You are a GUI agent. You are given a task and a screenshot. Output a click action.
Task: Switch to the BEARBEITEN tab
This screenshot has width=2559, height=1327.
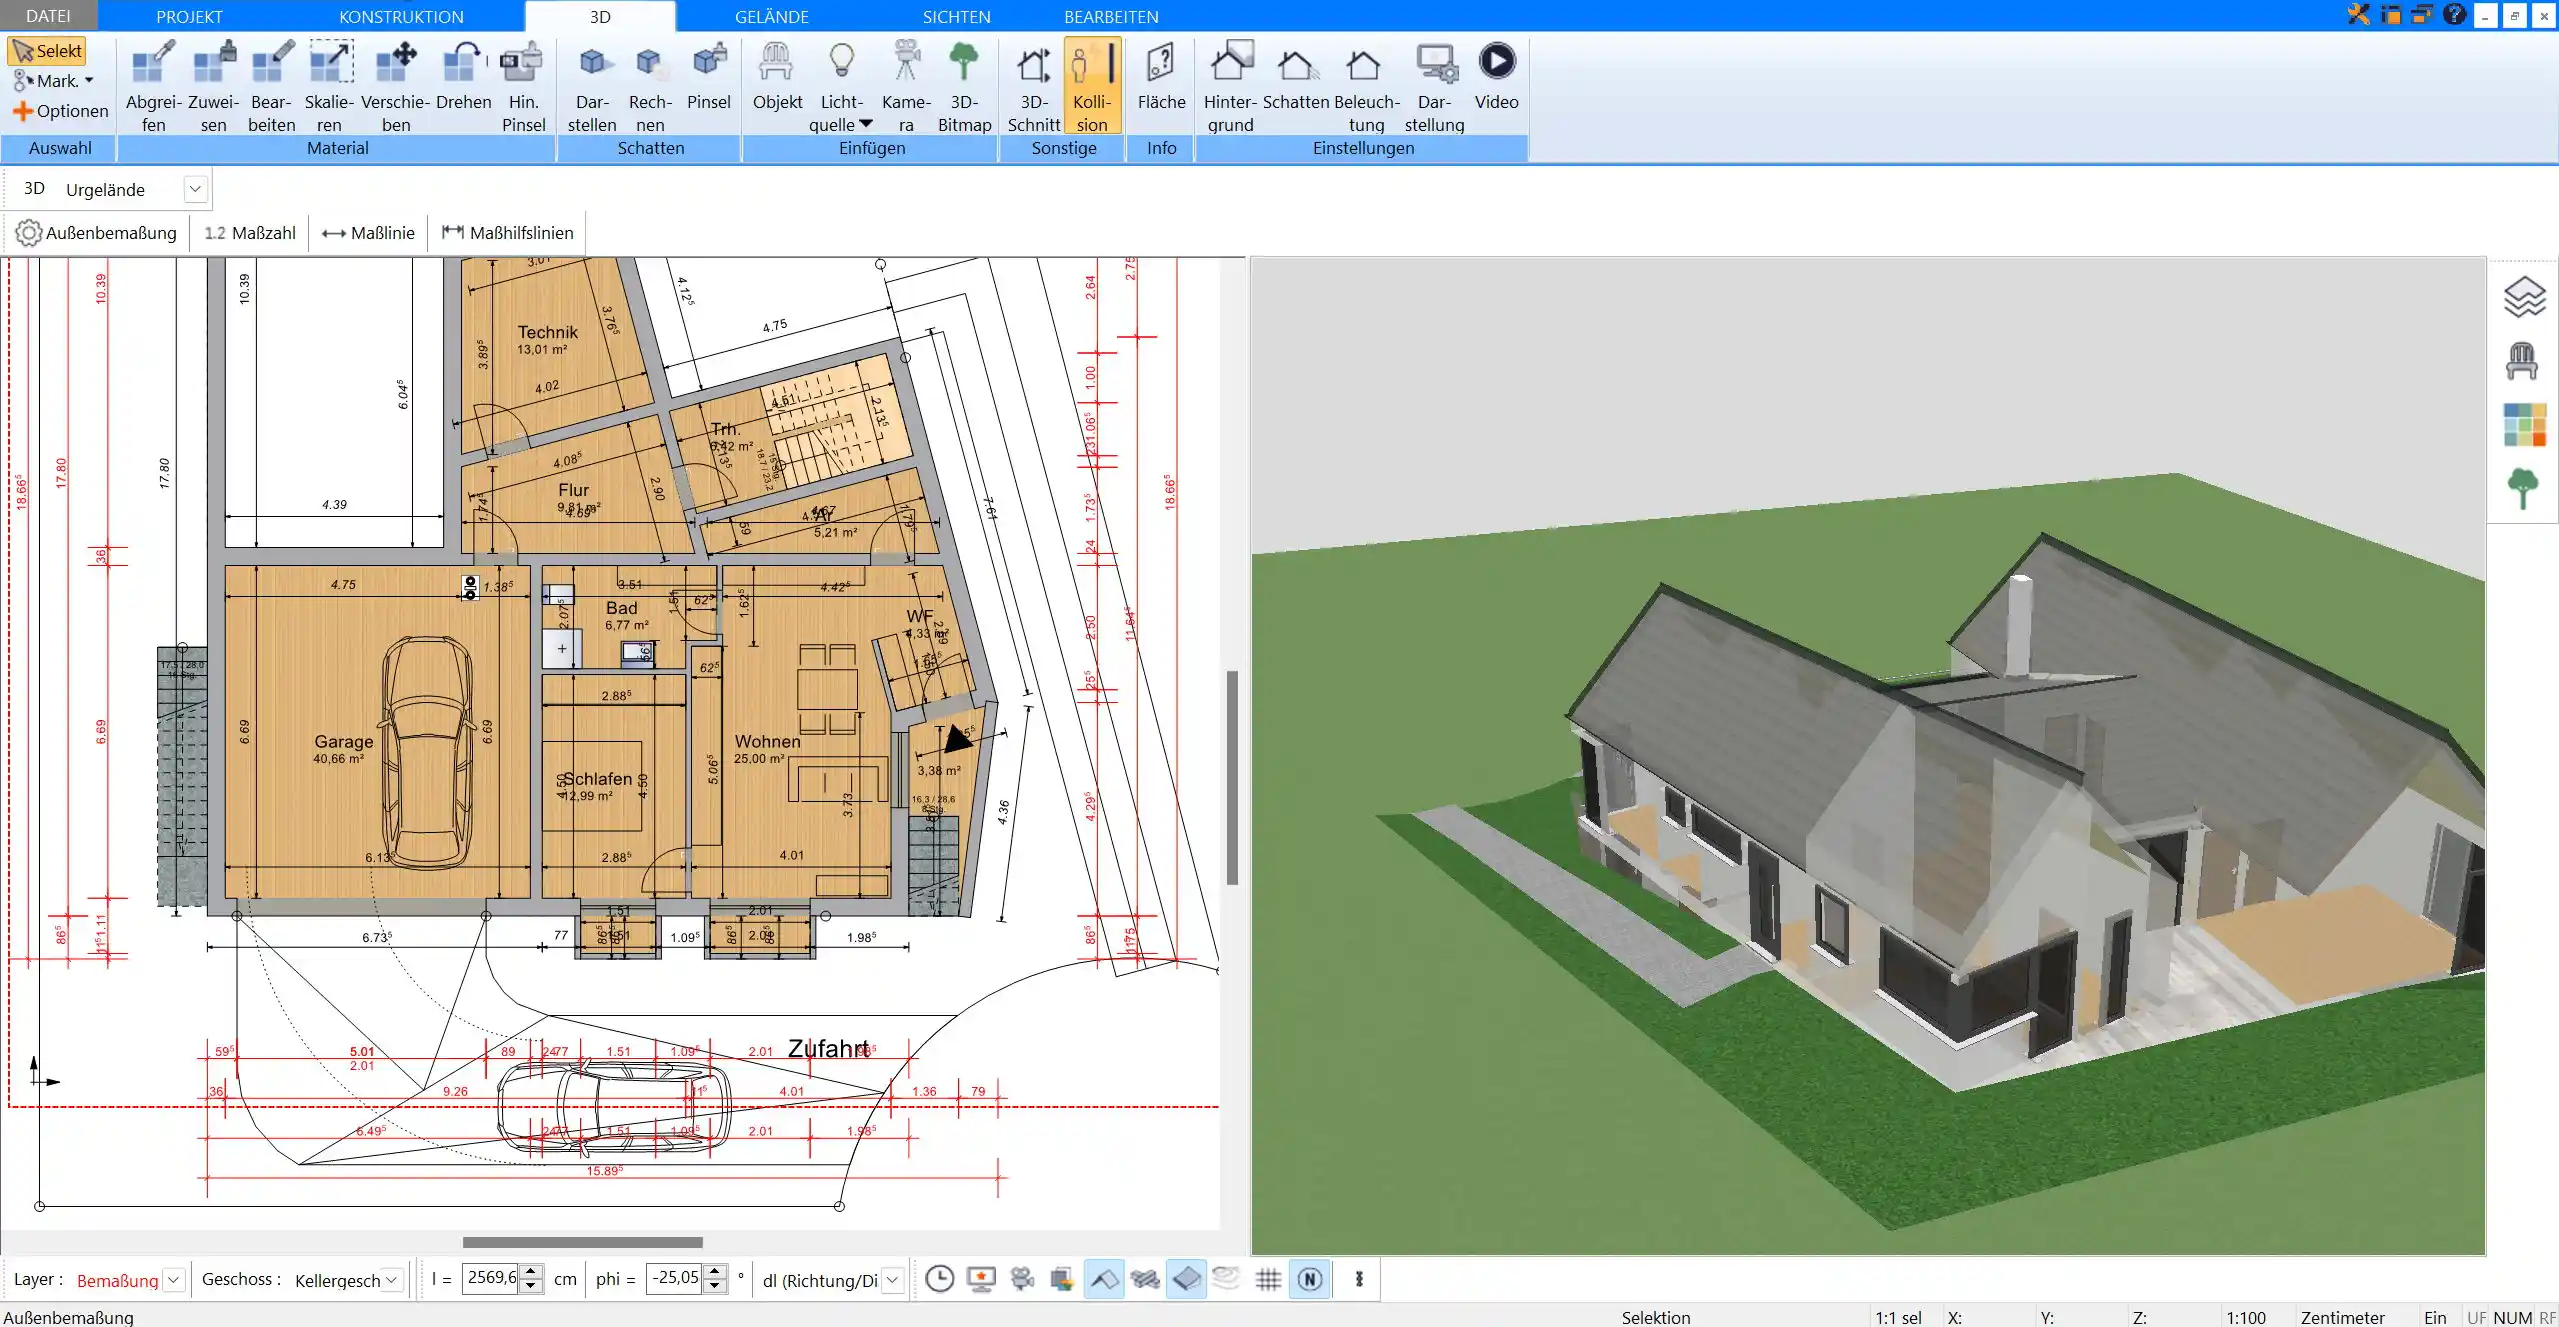tap(1111, 16)
